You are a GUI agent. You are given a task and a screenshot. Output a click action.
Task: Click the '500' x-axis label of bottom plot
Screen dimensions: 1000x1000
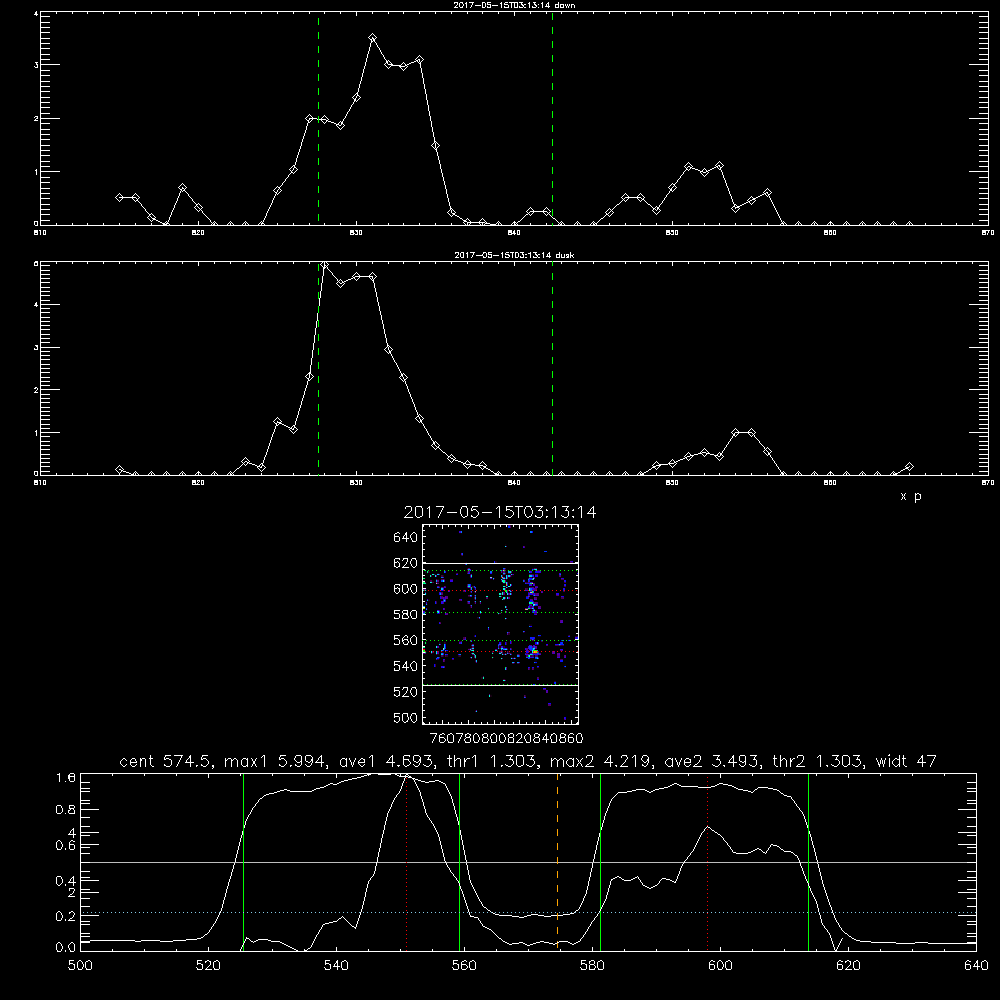click(80, 966)
